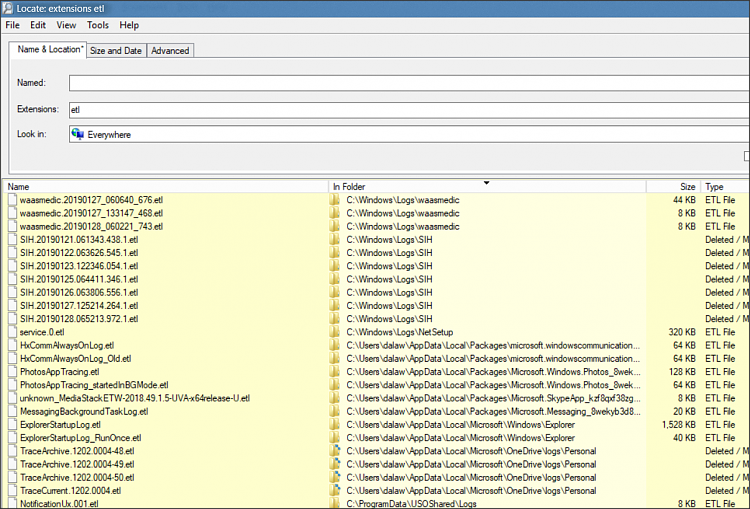Click the Named input field
The height and width of the screenshot is (509, 750).
pos(409,83)
